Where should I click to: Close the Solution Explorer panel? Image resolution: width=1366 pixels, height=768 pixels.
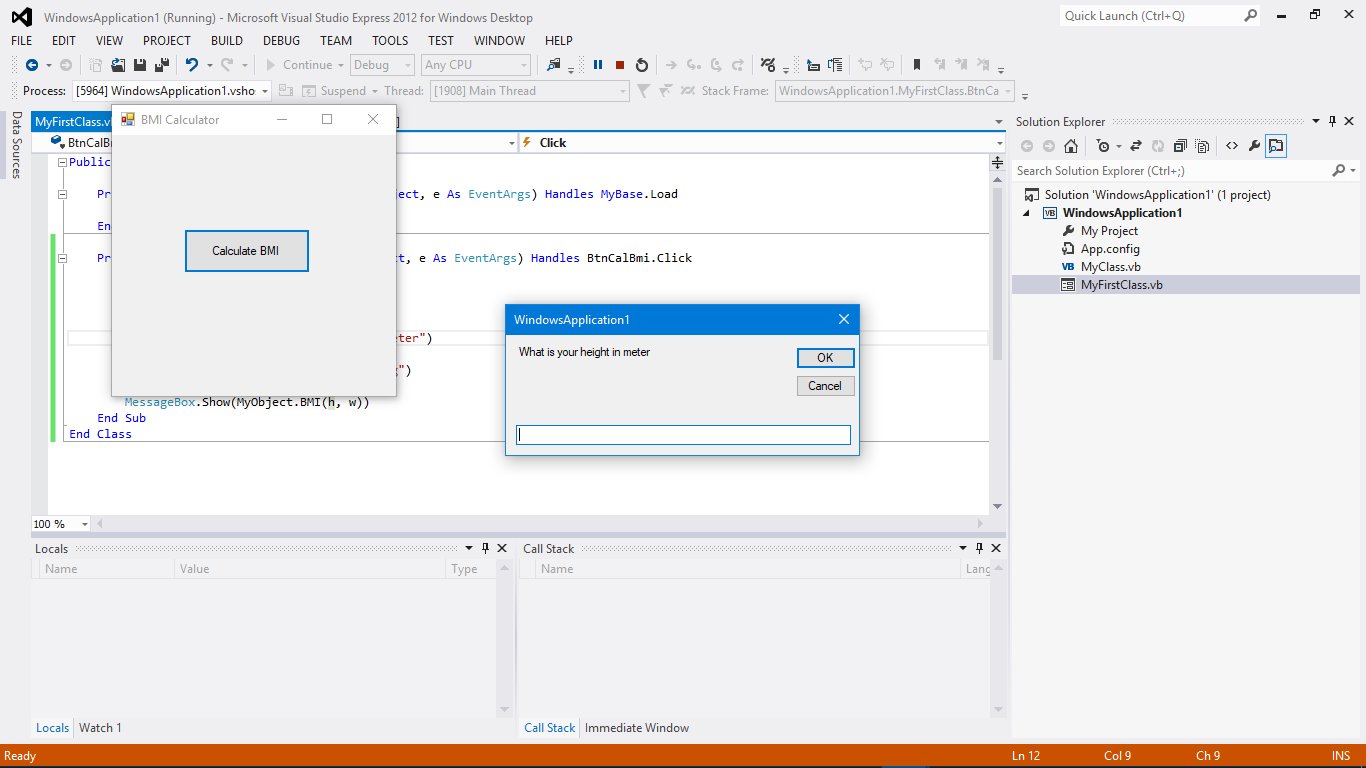(x=1347, y=122)
